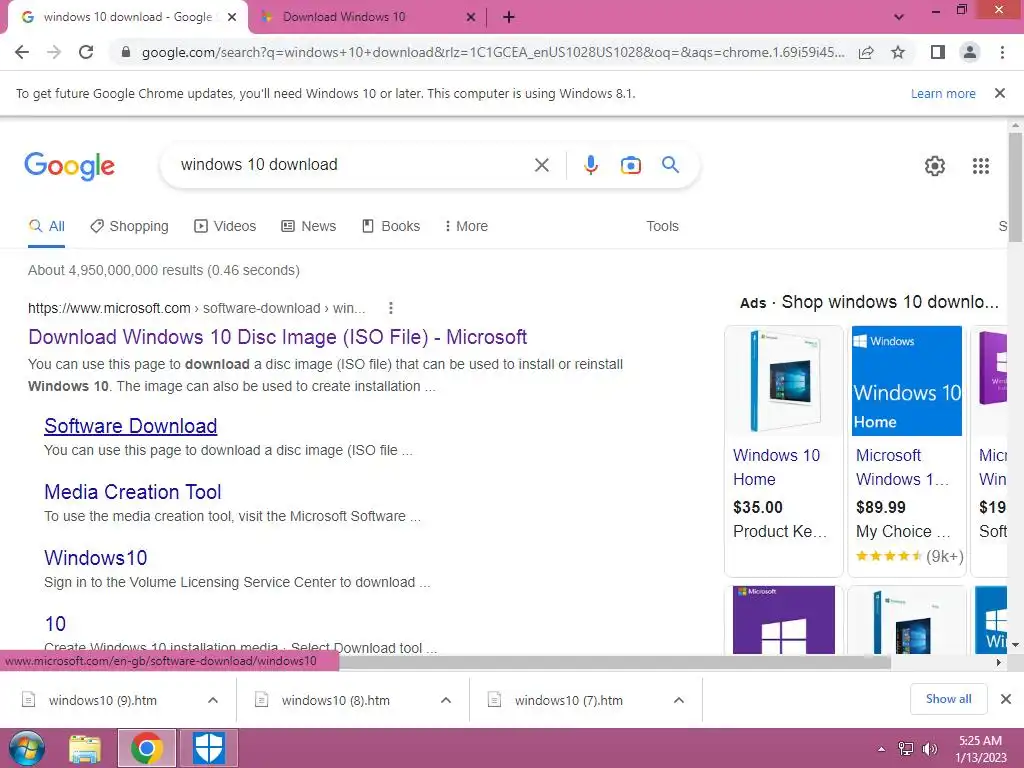The image size is (1024, 768).
Task: Click Show all downloads button
Action: 948,699
